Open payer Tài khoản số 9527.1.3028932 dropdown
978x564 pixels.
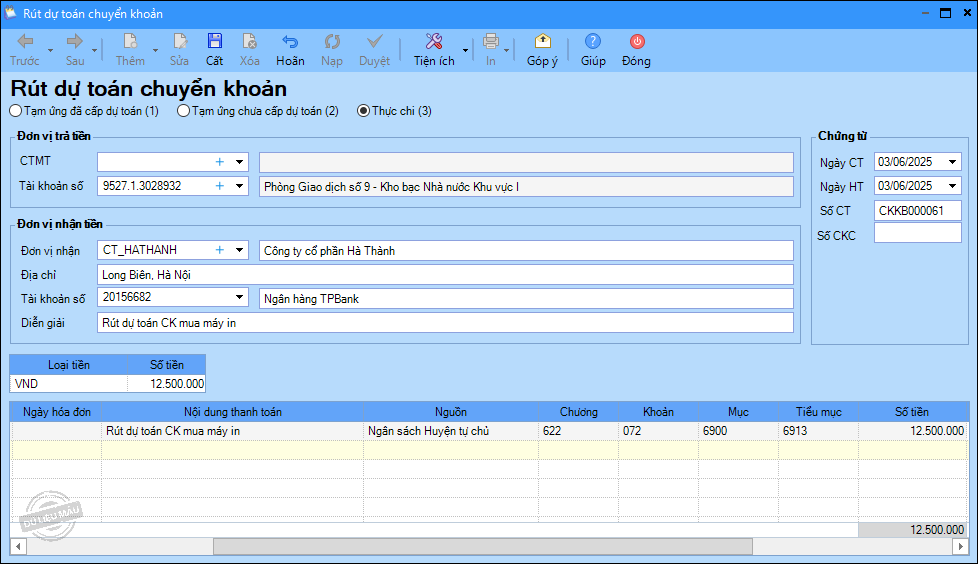(x=240, y=186)
